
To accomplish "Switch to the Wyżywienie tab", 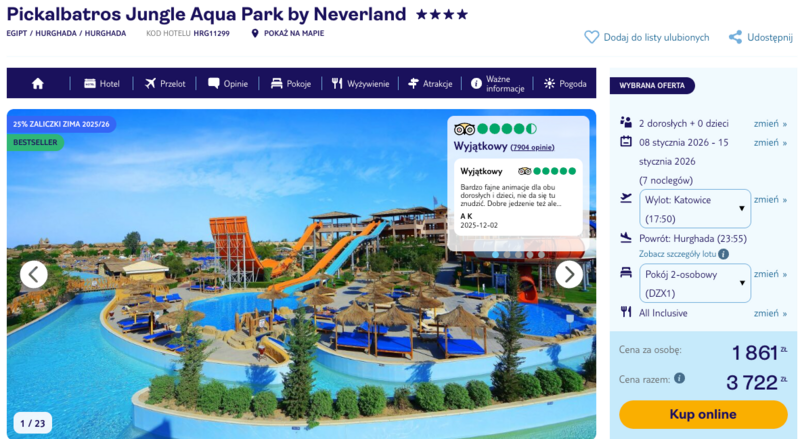I will pyautogui.click(x=361, y=84).
